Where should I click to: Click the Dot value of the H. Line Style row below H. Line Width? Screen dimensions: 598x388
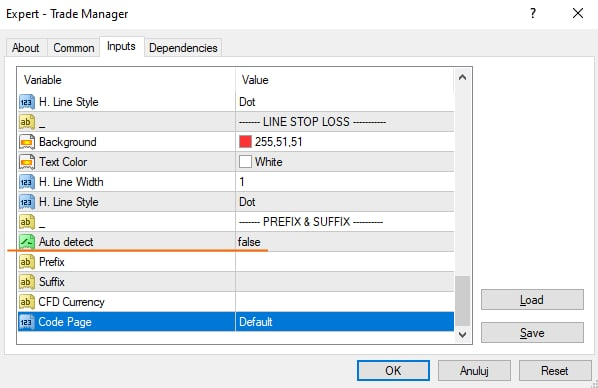[247, 202]
